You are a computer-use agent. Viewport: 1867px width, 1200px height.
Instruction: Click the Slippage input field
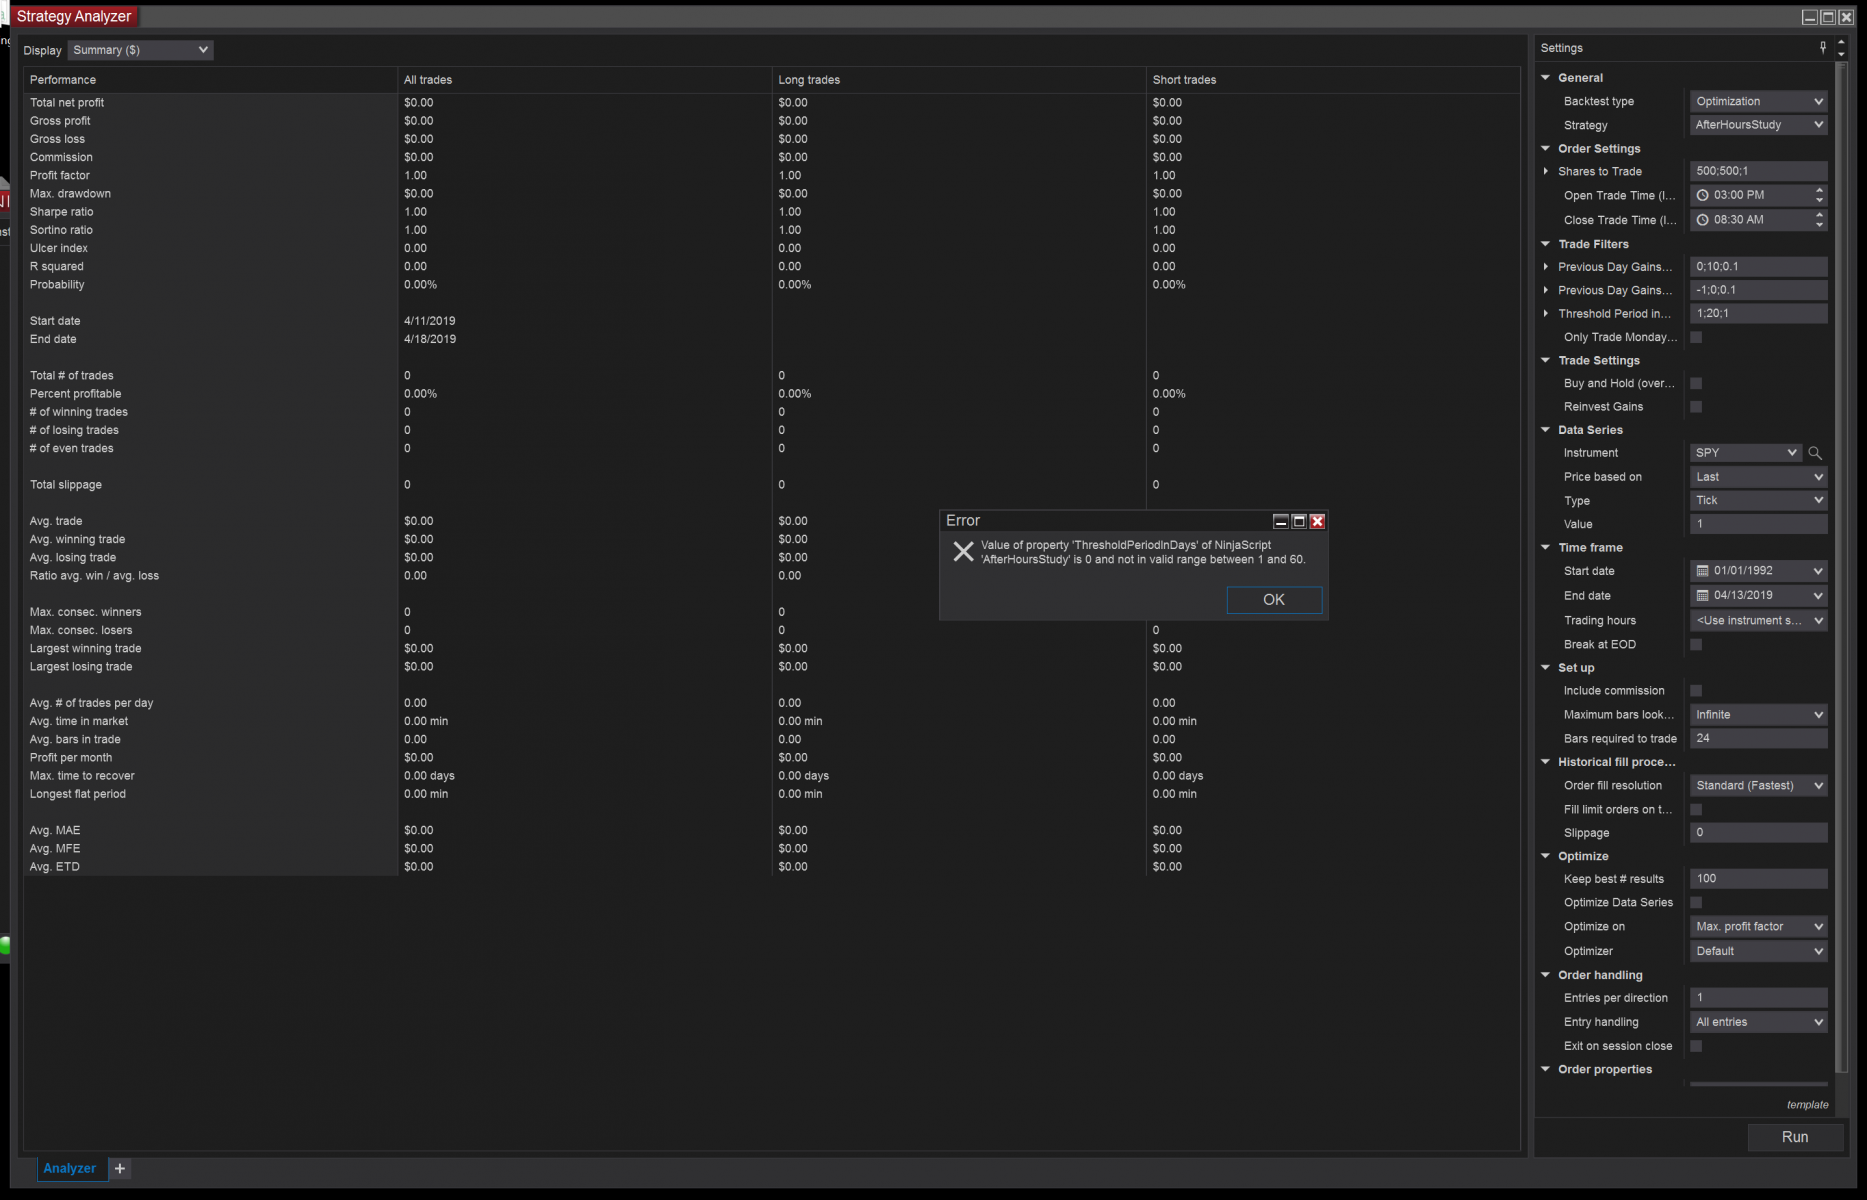tap(1758, 832)
